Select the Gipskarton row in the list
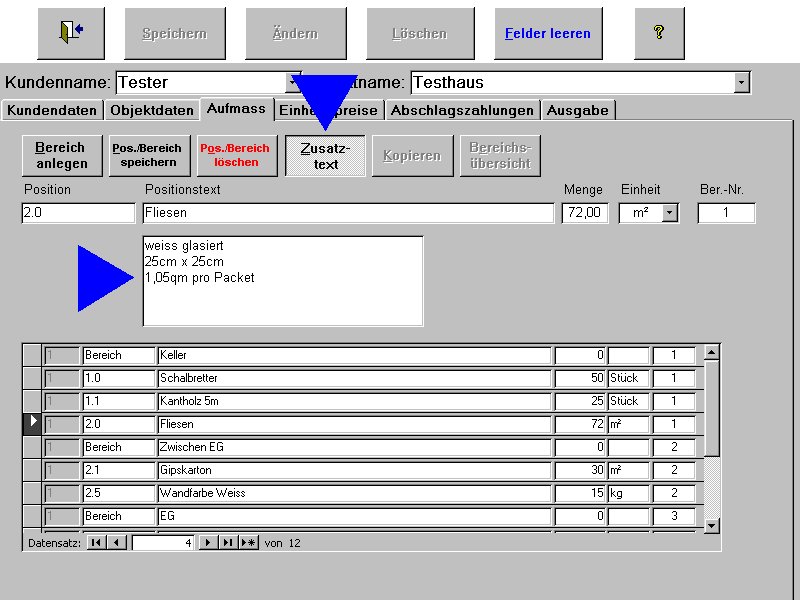The image size is (800, 600). (x=354, y=470)
